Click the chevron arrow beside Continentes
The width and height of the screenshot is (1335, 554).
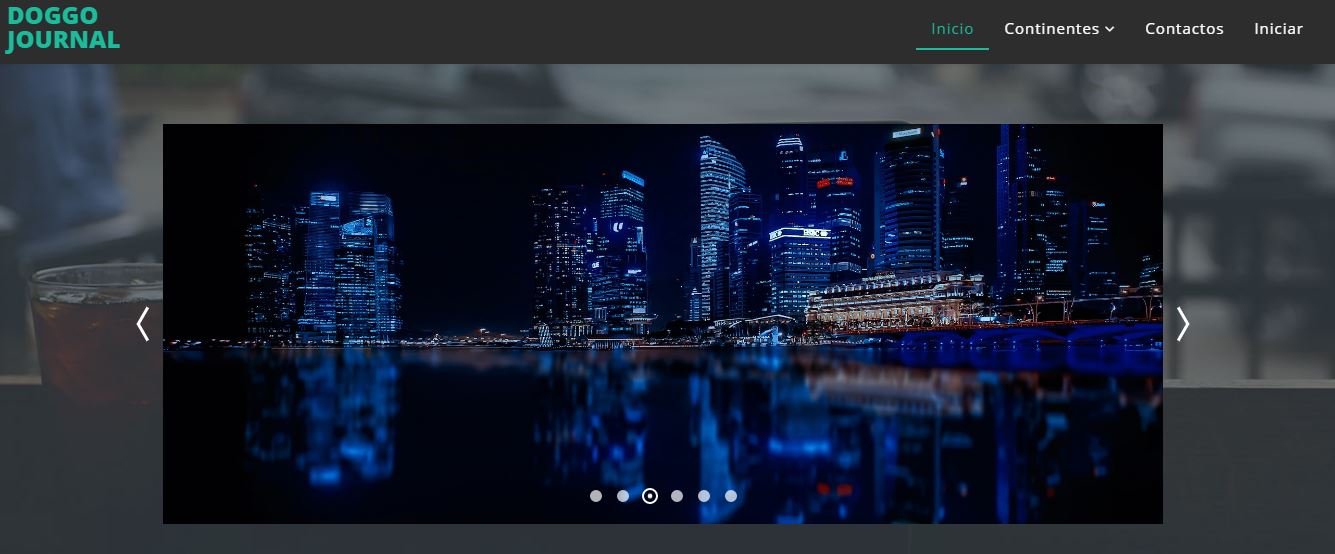[1110, 30]
